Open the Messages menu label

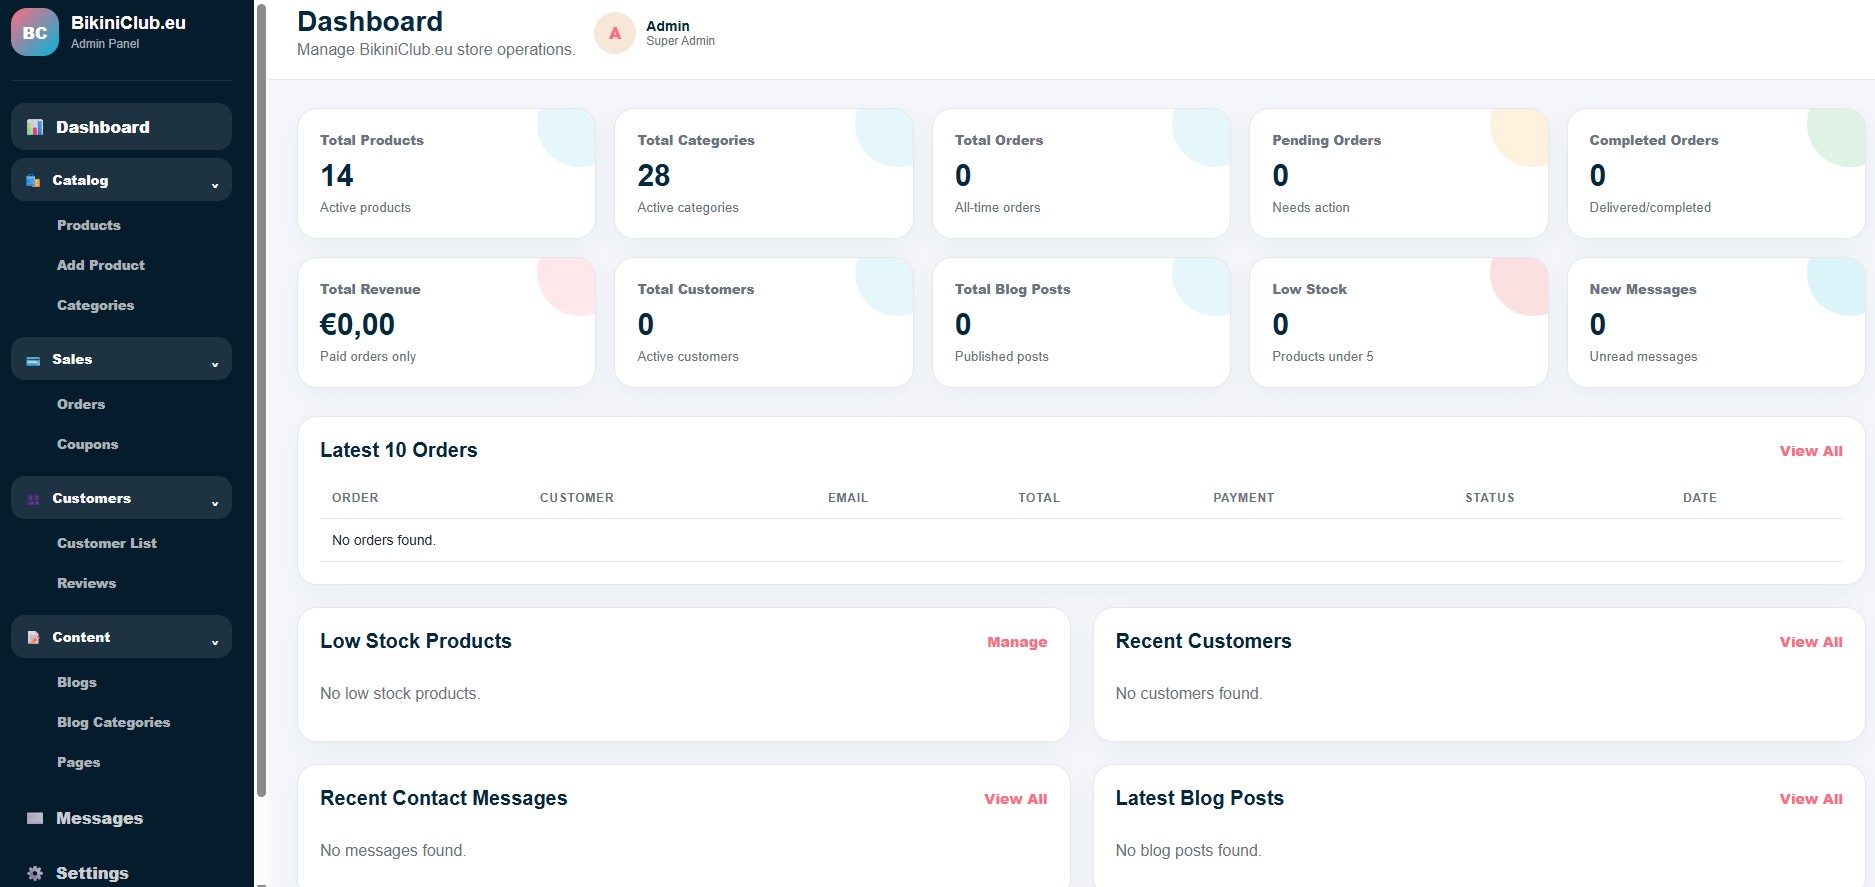pos(99,818)
